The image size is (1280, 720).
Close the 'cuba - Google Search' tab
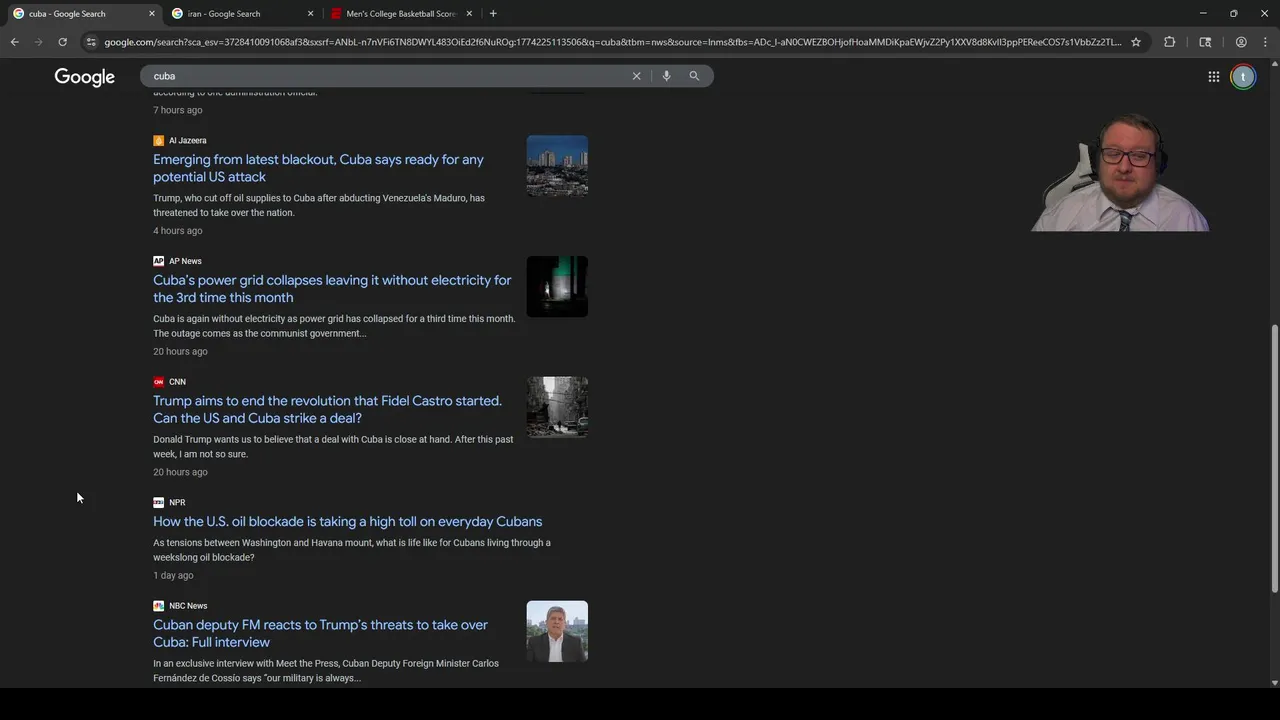tap(152, 14)
